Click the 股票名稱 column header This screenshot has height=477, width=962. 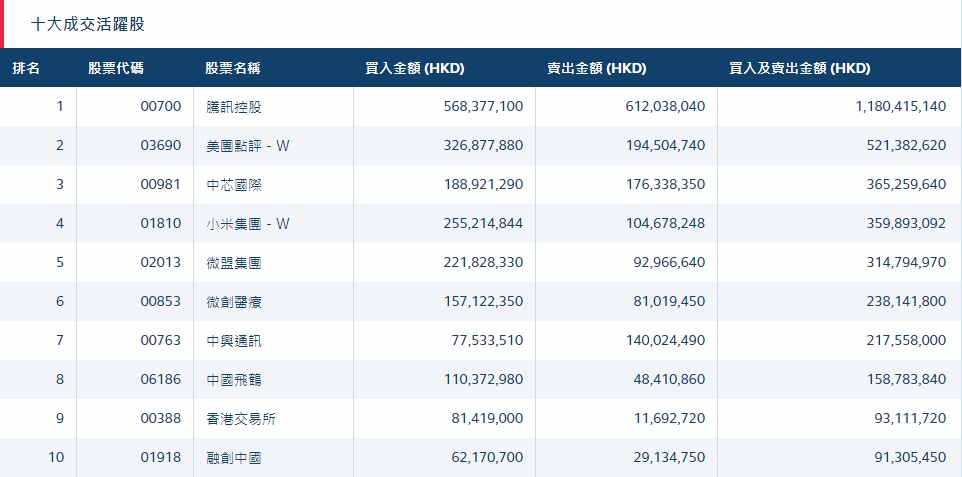(233, 69)
